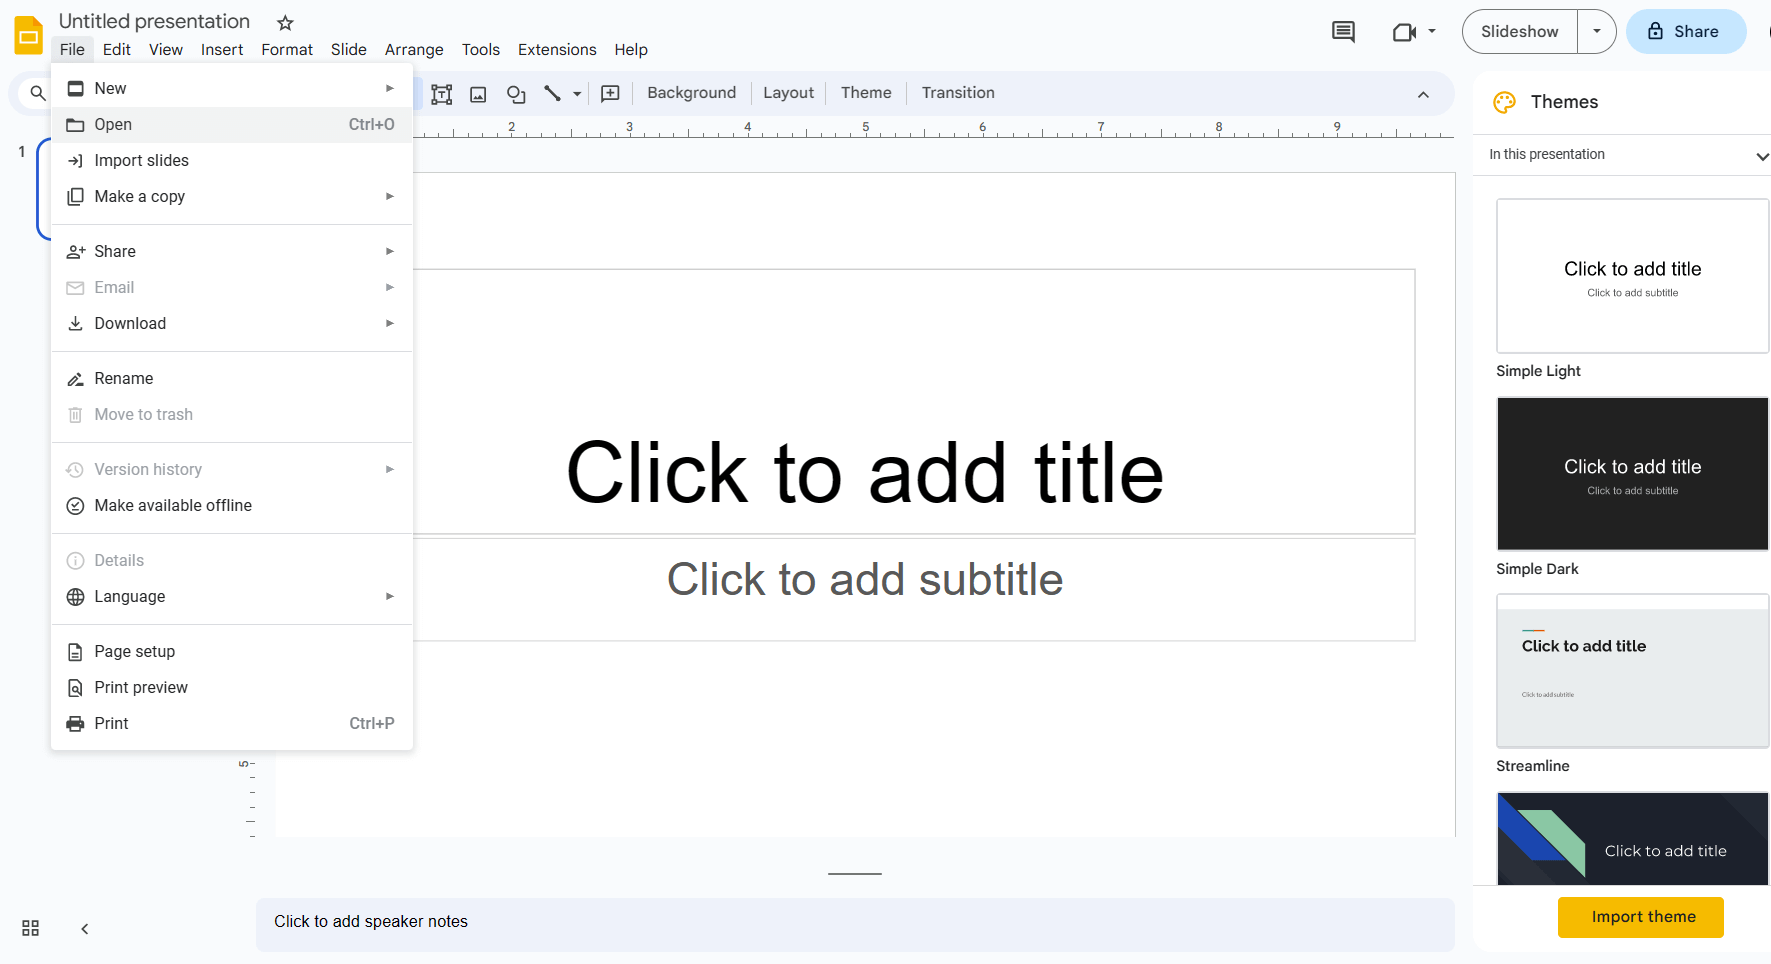
Task: Click the Themes palette icon
Action: coord(1504,102)
